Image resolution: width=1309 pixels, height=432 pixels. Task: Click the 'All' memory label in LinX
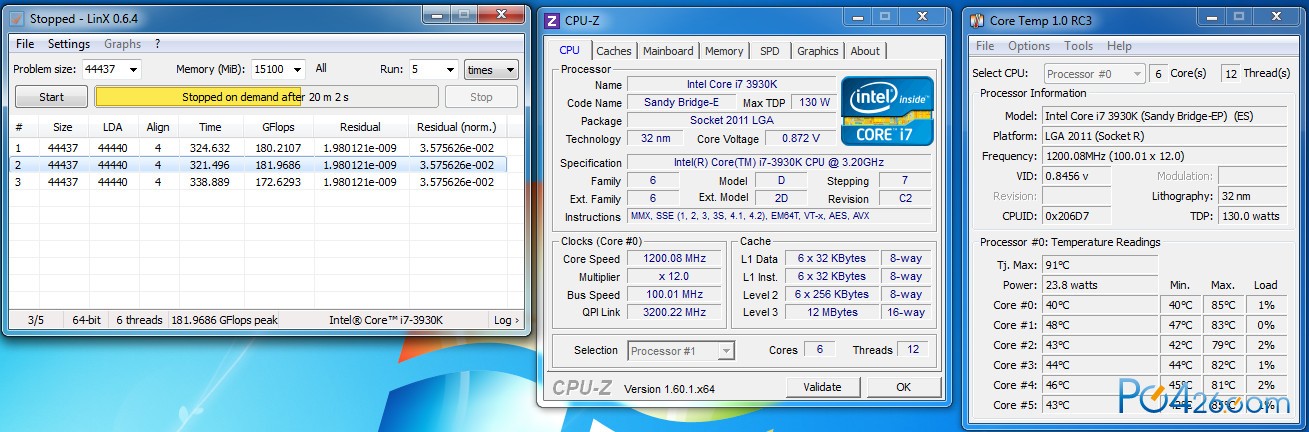(321, 69)
